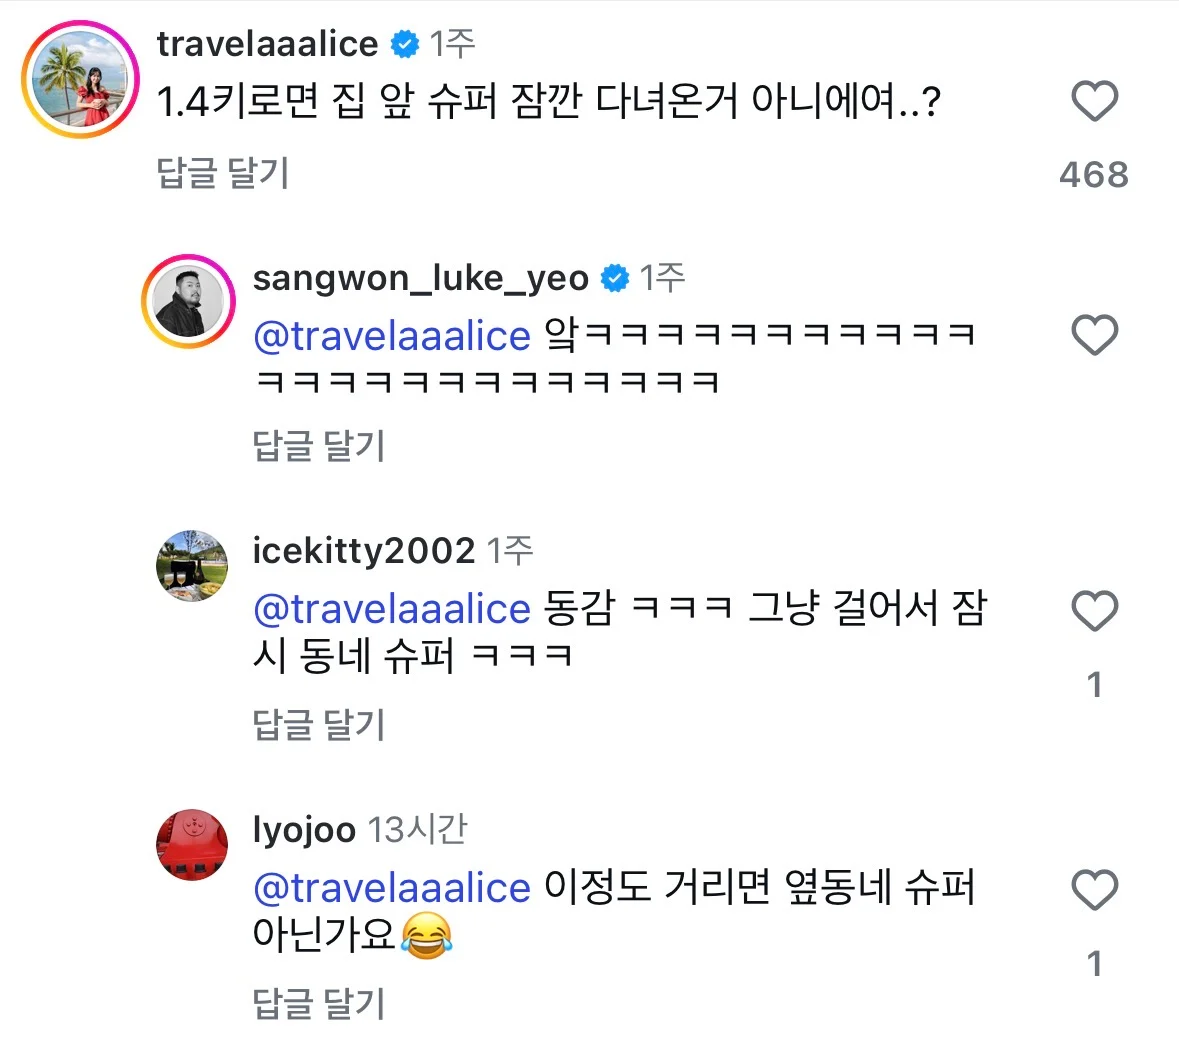The width and height of the screenshot is (1179, 1057).
Task: Tap the heart on lyojoo's reply
Action: [x=1094, y=889]
